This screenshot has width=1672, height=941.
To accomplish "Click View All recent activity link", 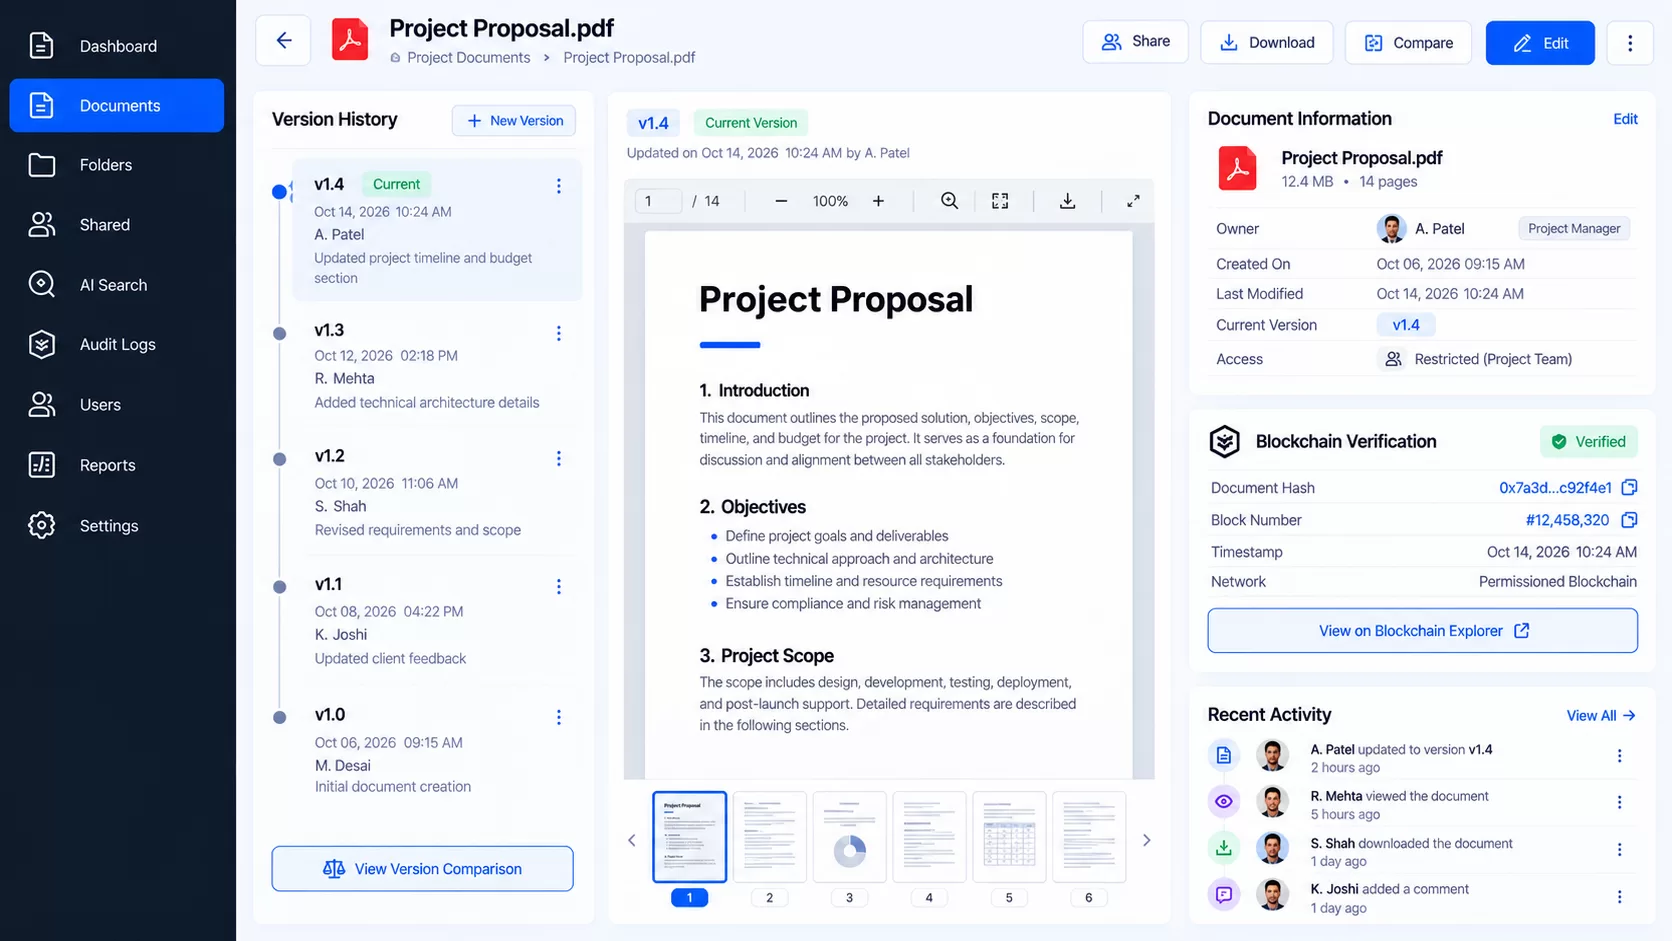I will tap(1601, 715).
